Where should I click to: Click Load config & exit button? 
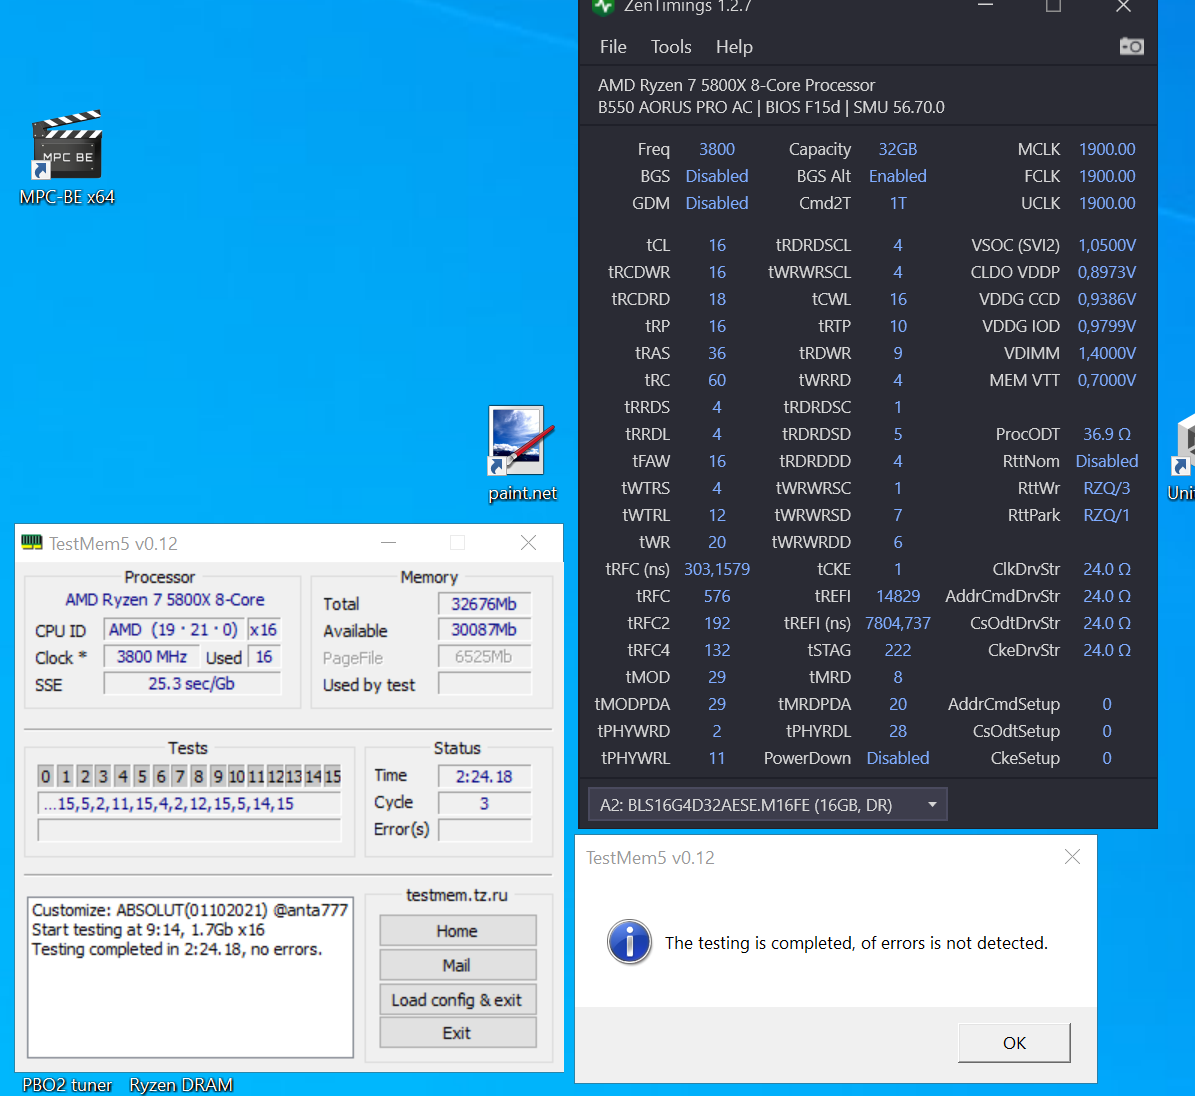pyautogui.click(x=457, y=999)
